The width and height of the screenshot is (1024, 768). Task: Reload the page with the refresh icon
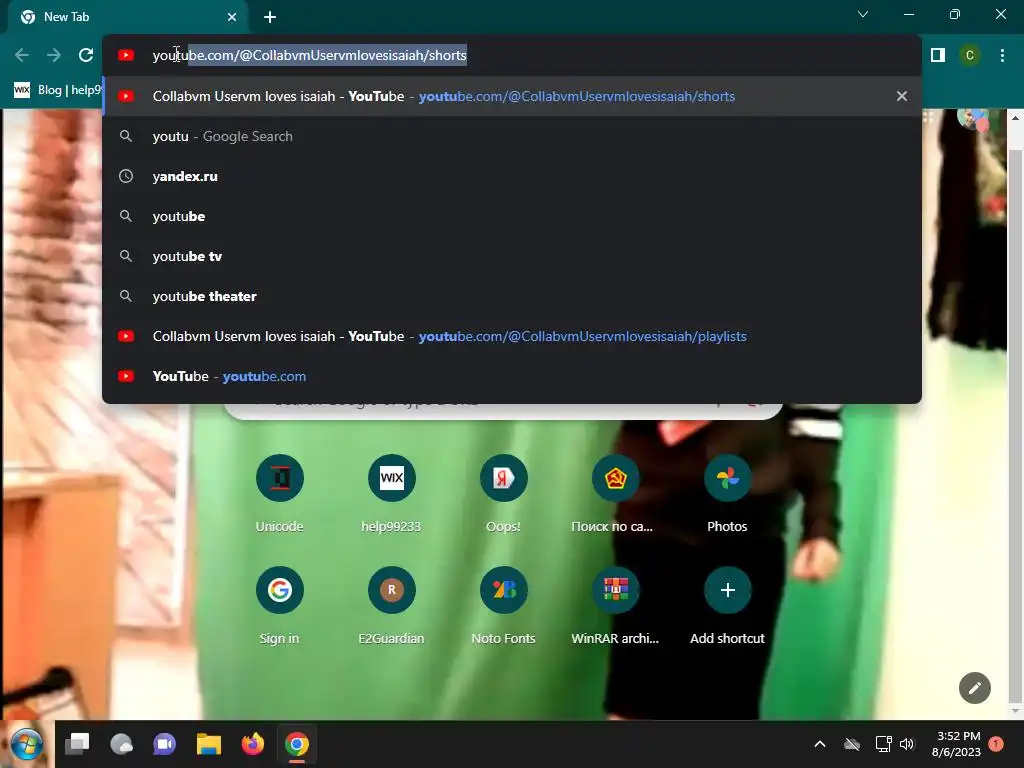point(86,55)
